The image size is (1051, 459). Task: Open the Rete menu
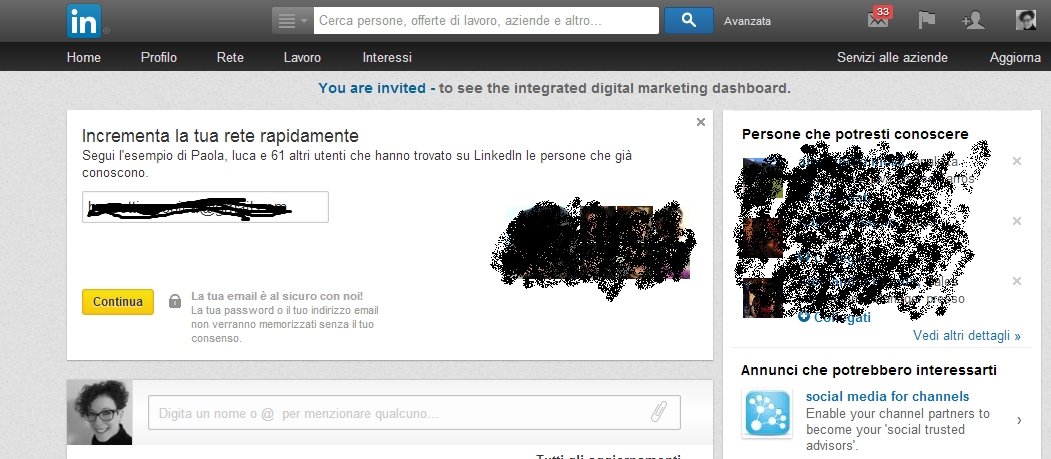pos(230,57)
